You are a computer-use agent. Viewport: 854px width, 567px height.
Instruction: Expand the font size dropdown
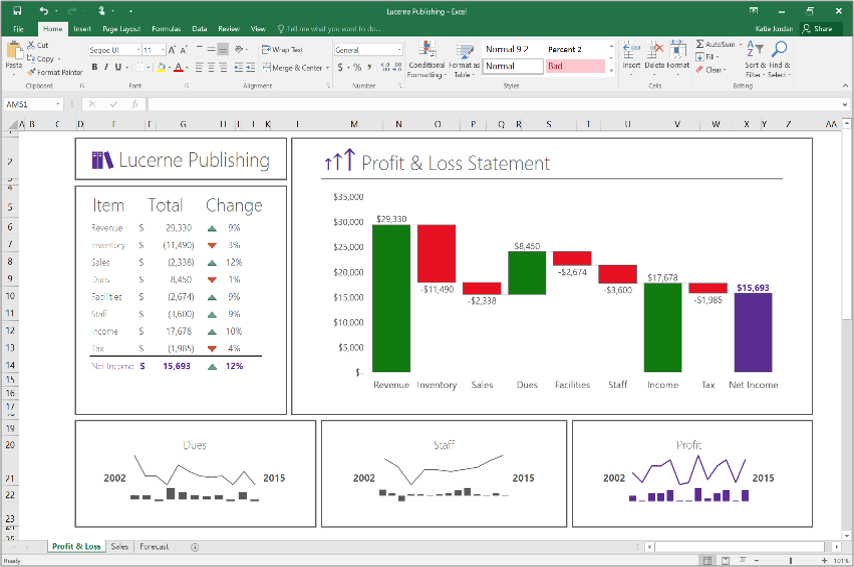[162, 49]
